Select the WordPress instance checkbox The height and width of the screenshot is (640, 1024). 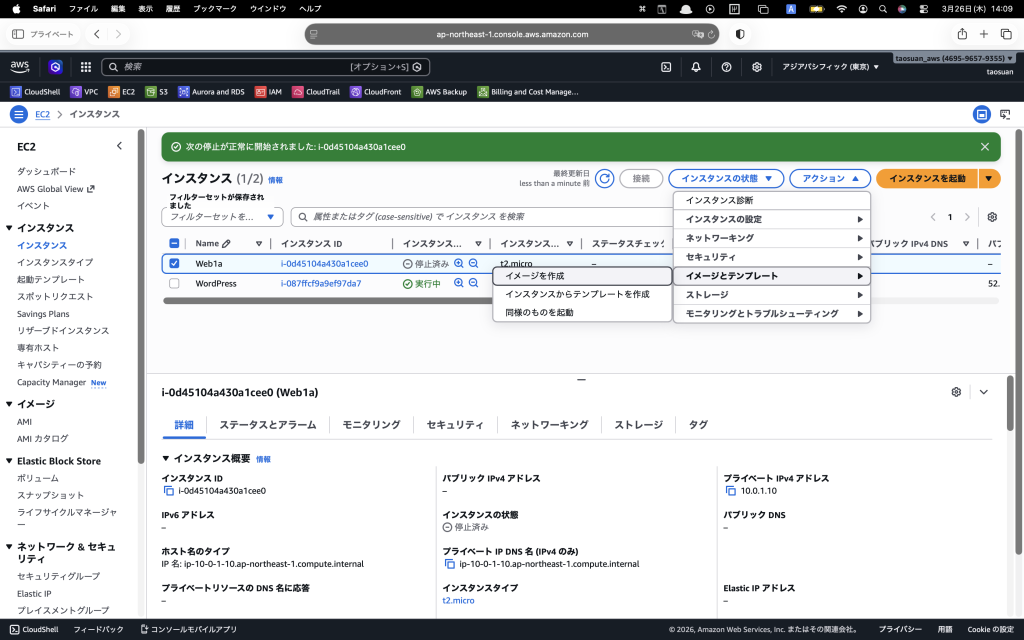point(174,283)
